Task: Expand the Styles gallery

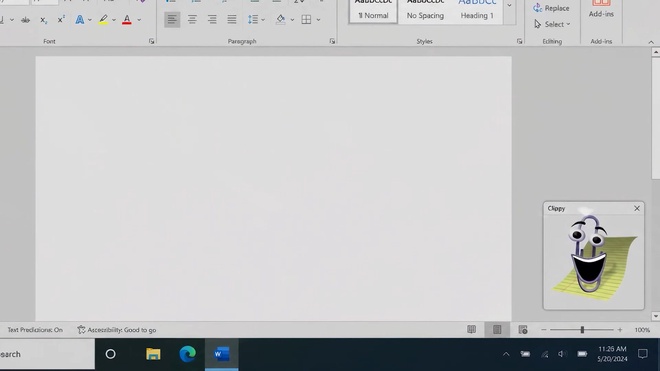Action: point(509,5)
